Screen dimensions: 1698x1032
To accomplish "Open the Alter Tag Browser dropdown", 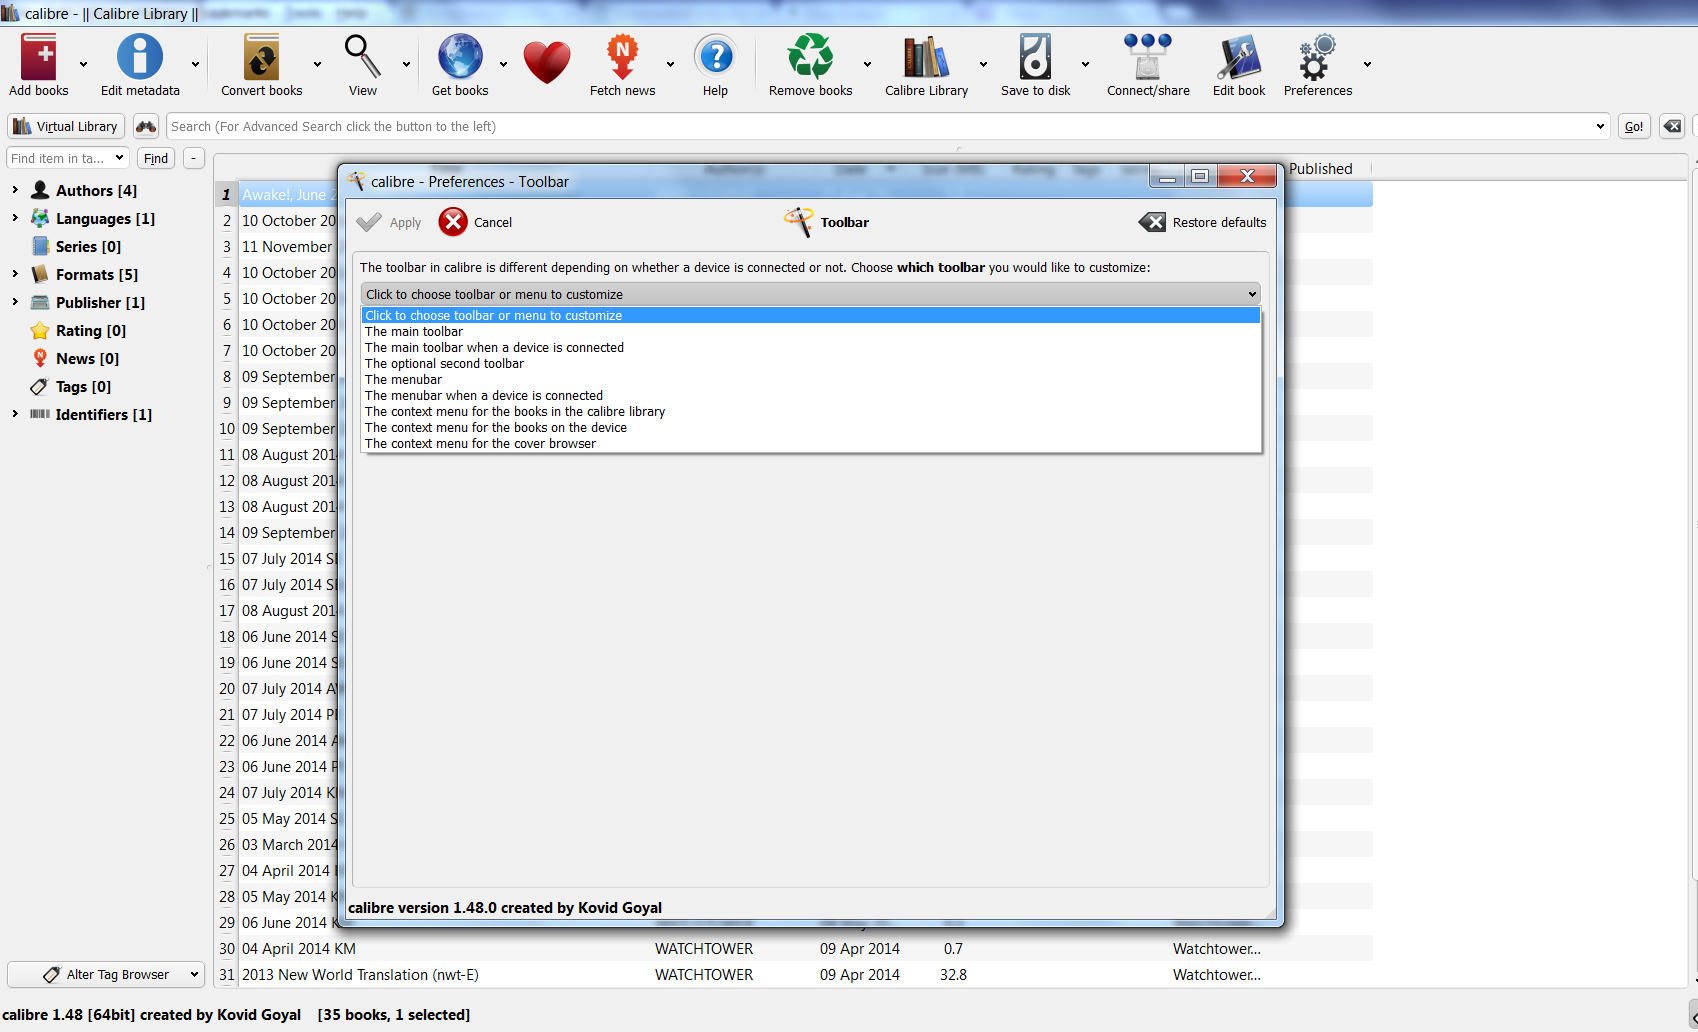I will (105, 974).
